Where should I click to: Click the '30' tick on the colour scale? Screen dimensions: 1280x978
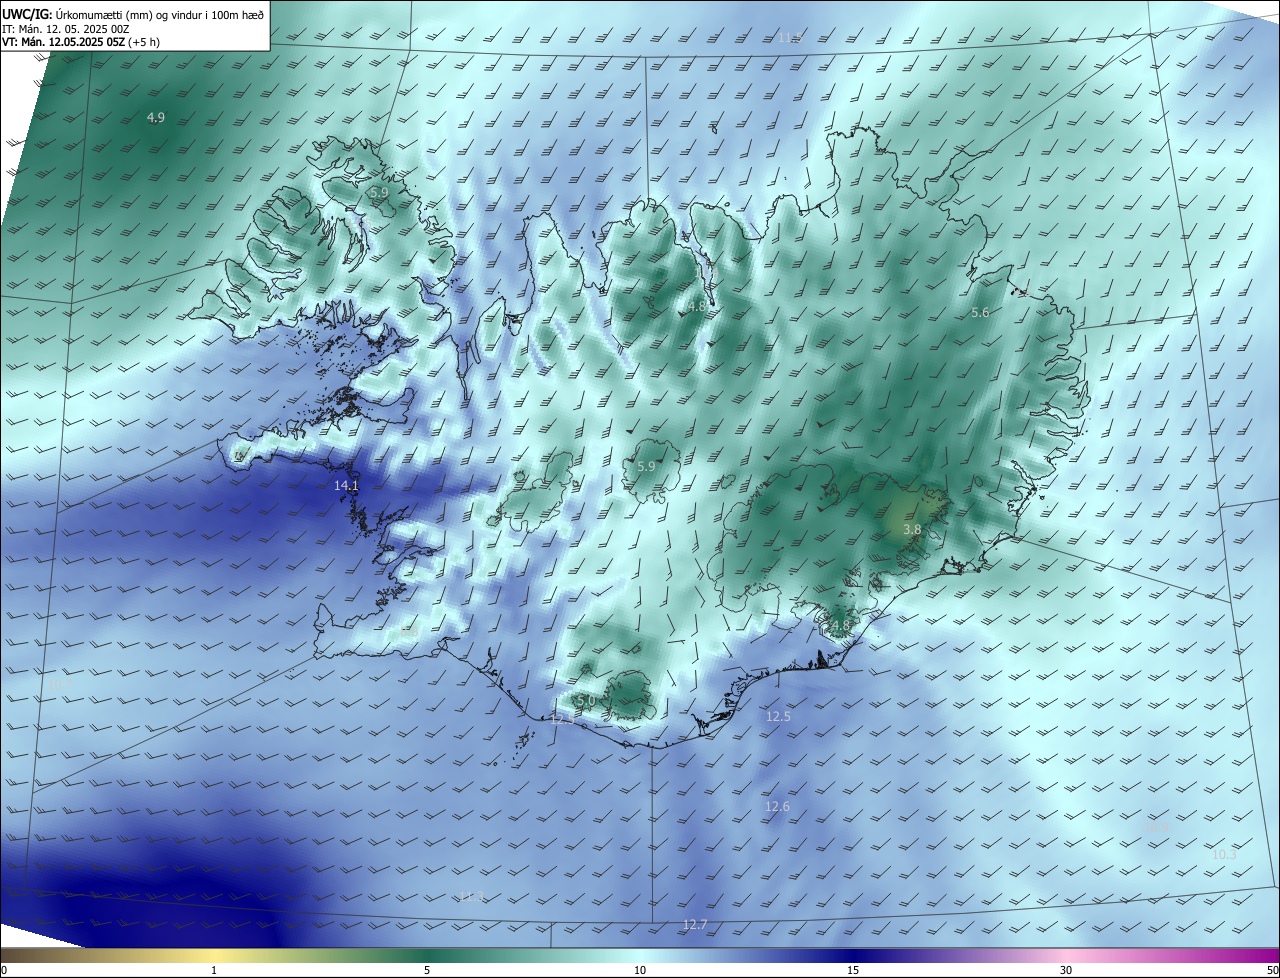(x=1066, y=970)
